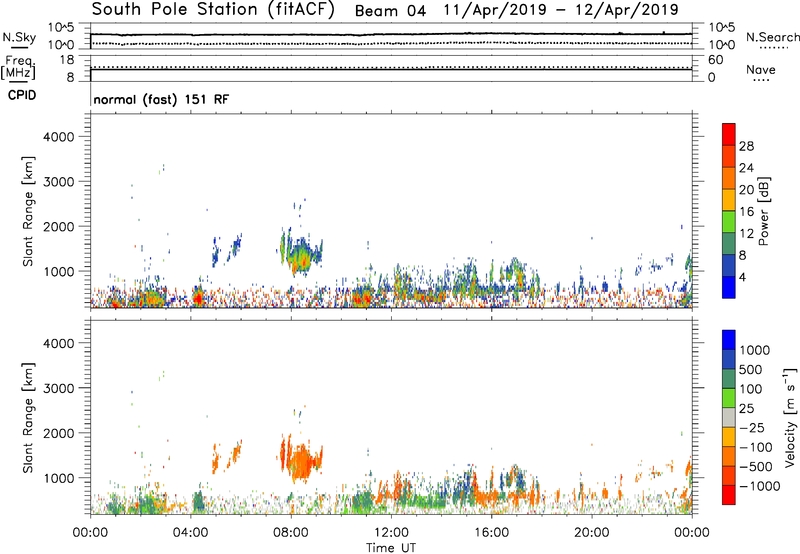The image size is (800, 554).
Task: Select the "Beam 04" label
Action: click(390, 11)
